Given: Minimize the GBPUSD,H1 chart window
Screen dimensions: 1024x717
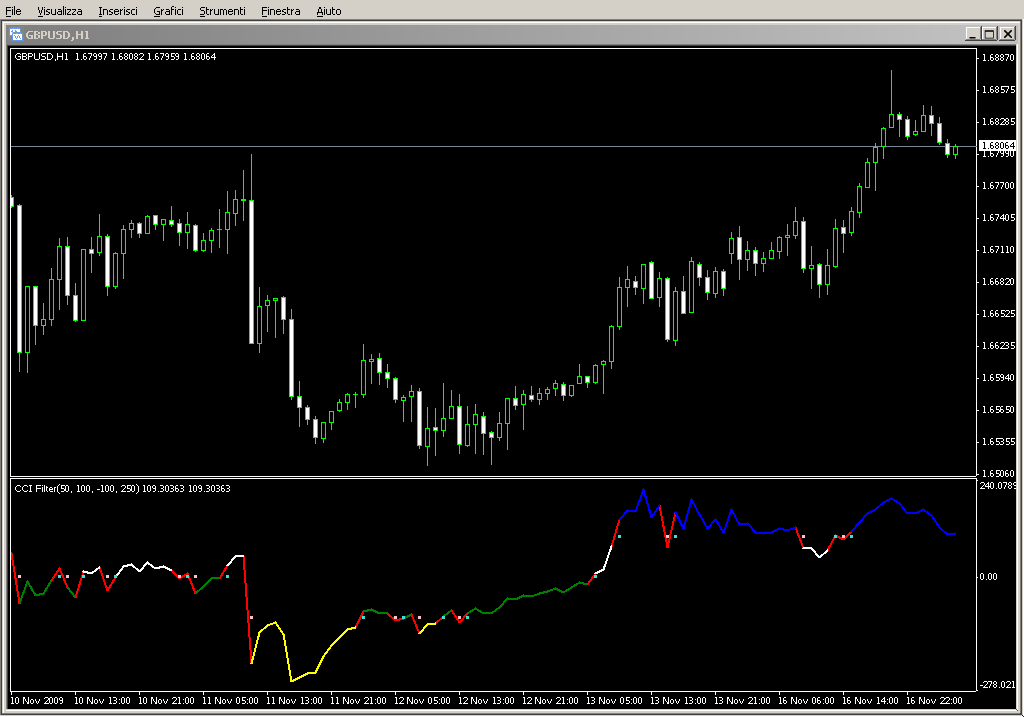Looking at the screenshot, I should pos(972,34).
